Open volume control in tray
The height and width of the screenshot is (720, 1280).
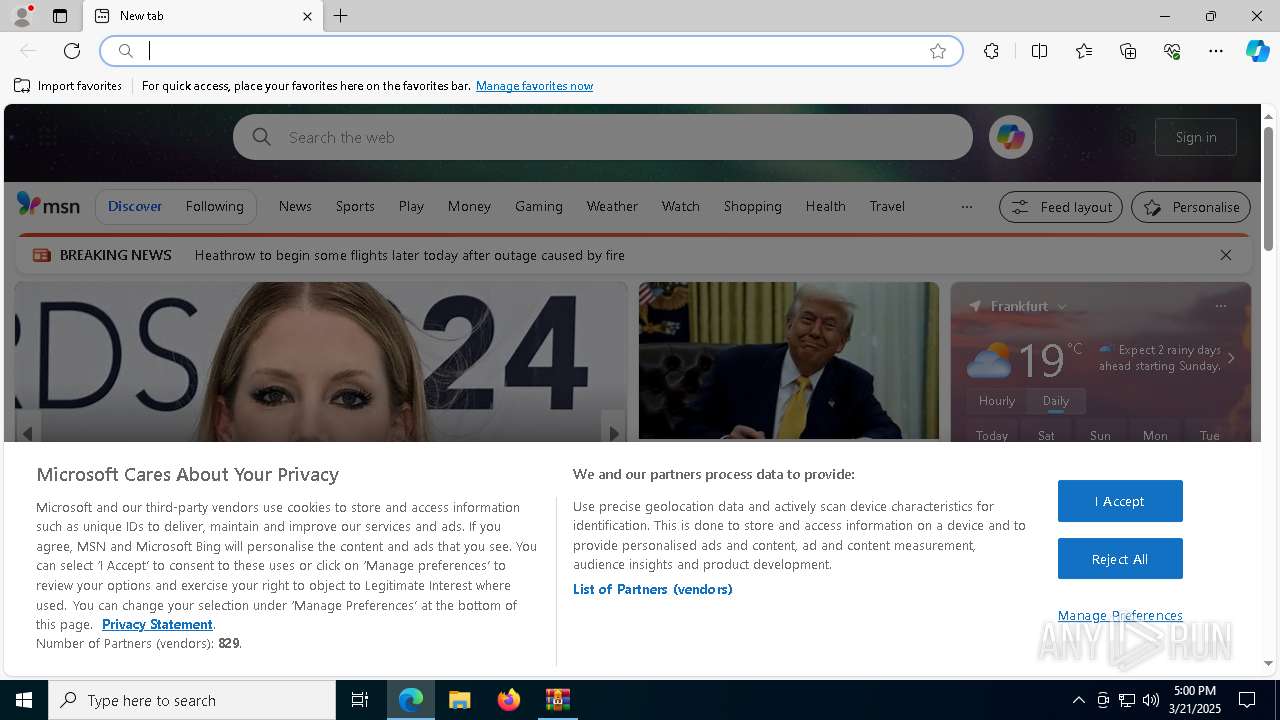click(1150, 700)
